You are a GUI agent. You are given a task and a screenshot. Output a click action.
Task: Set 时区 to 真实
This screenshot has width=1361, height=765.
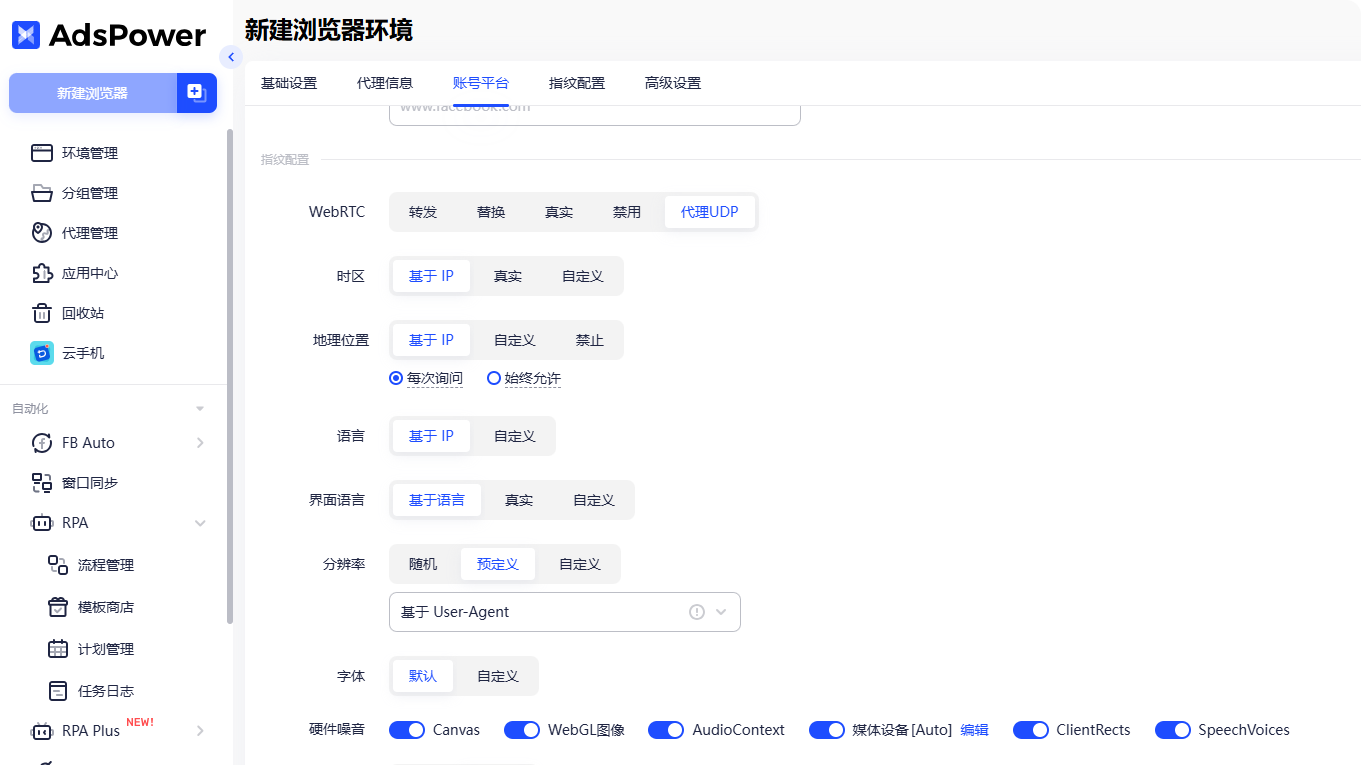[x=508, y=276]
